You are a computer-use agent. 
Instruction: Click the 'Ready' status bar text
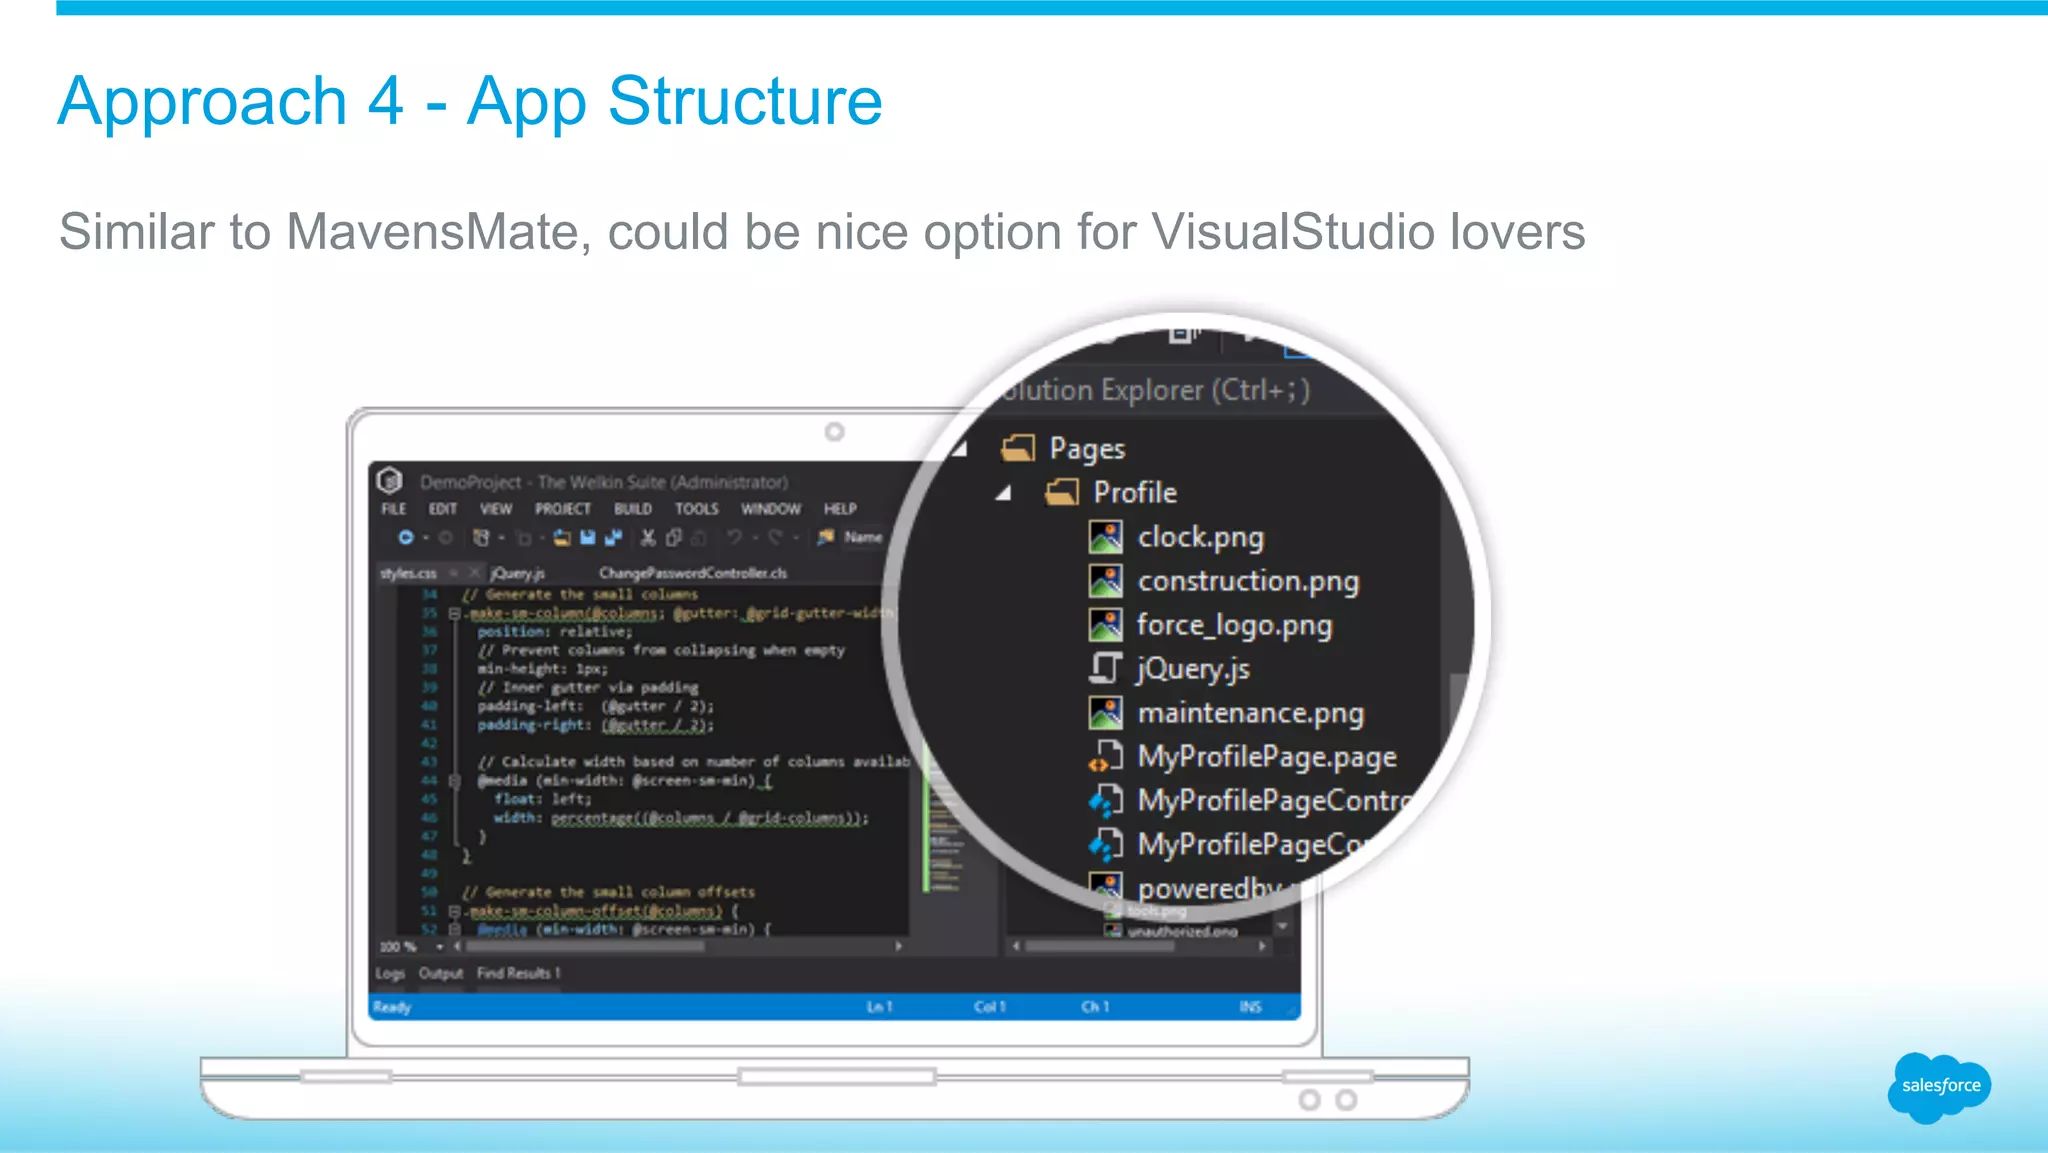pyautogui.click(x=392, y=1007)
